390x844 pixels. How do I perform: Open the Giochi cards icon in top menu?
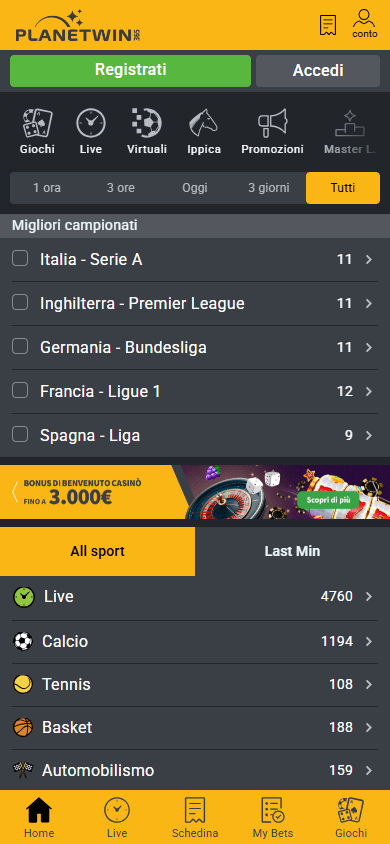click(x=37, y=123)
